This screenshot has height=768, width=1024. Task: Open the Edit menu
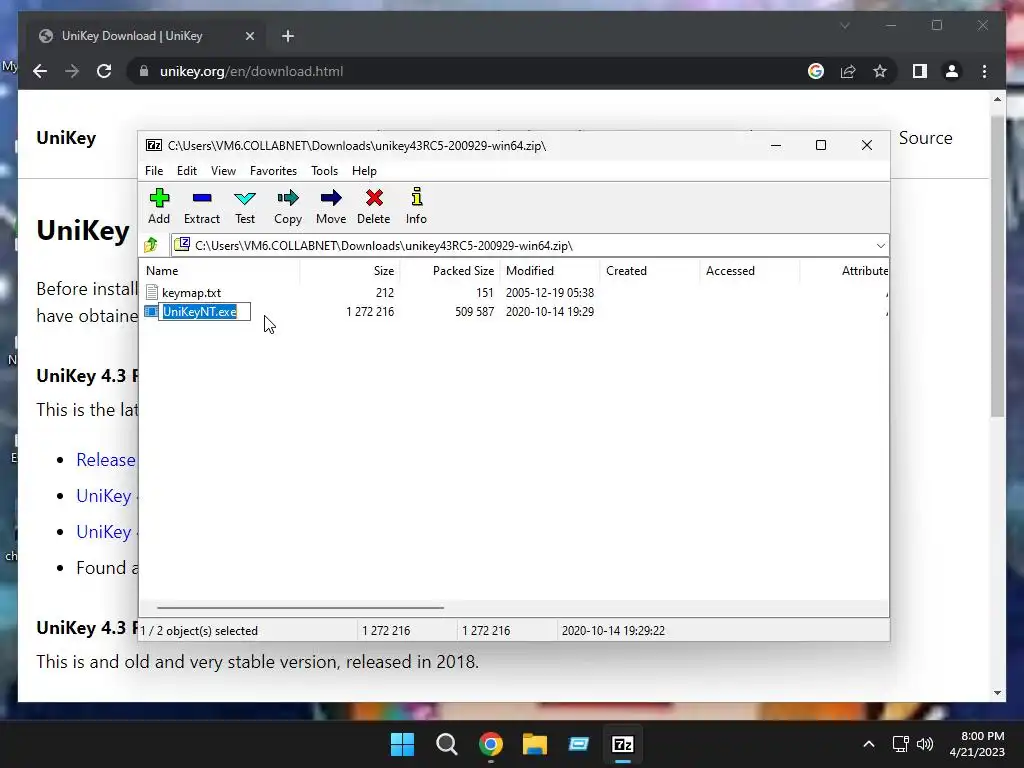click(187, 170)
